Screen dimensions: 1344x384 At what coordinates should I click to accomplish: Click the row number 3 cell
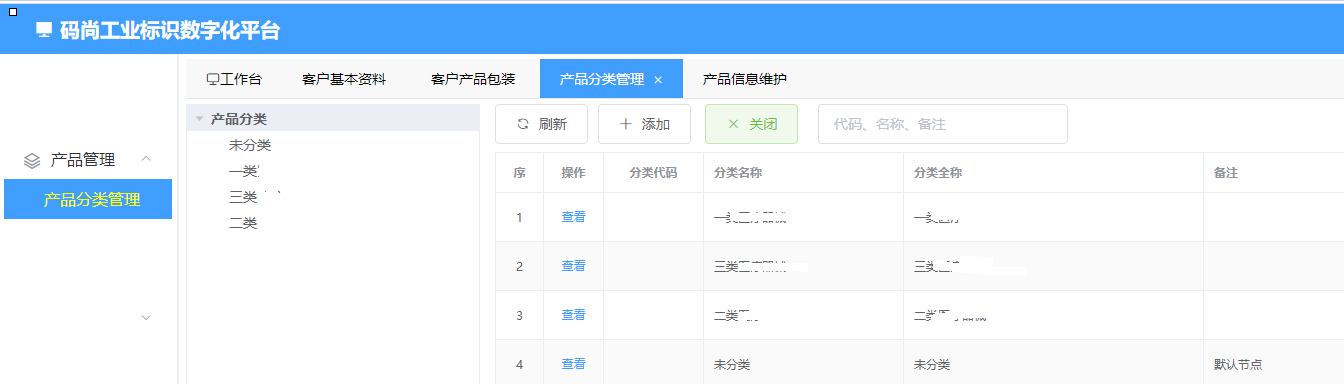[519, 315]
